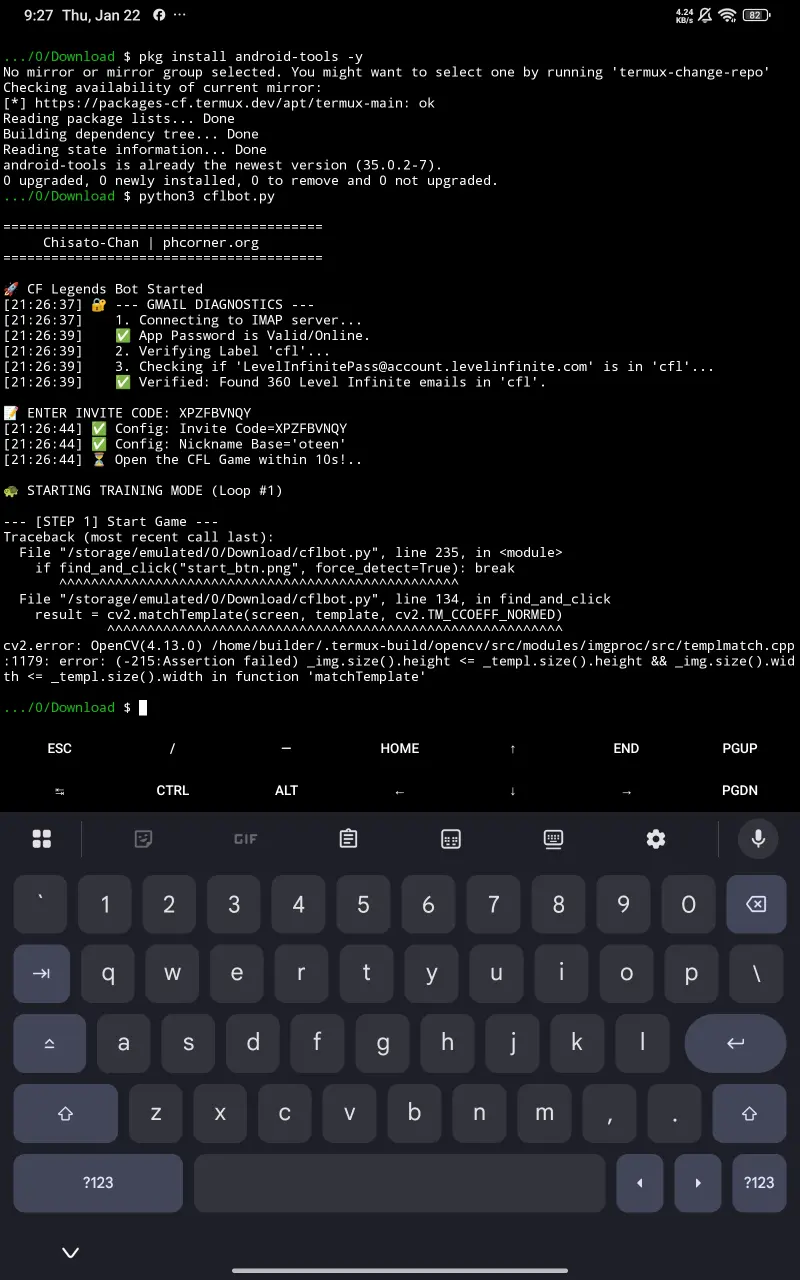Open the GIF search panel
The width and height of the screenshot is (800, 1280).
[x=246, y=839]
